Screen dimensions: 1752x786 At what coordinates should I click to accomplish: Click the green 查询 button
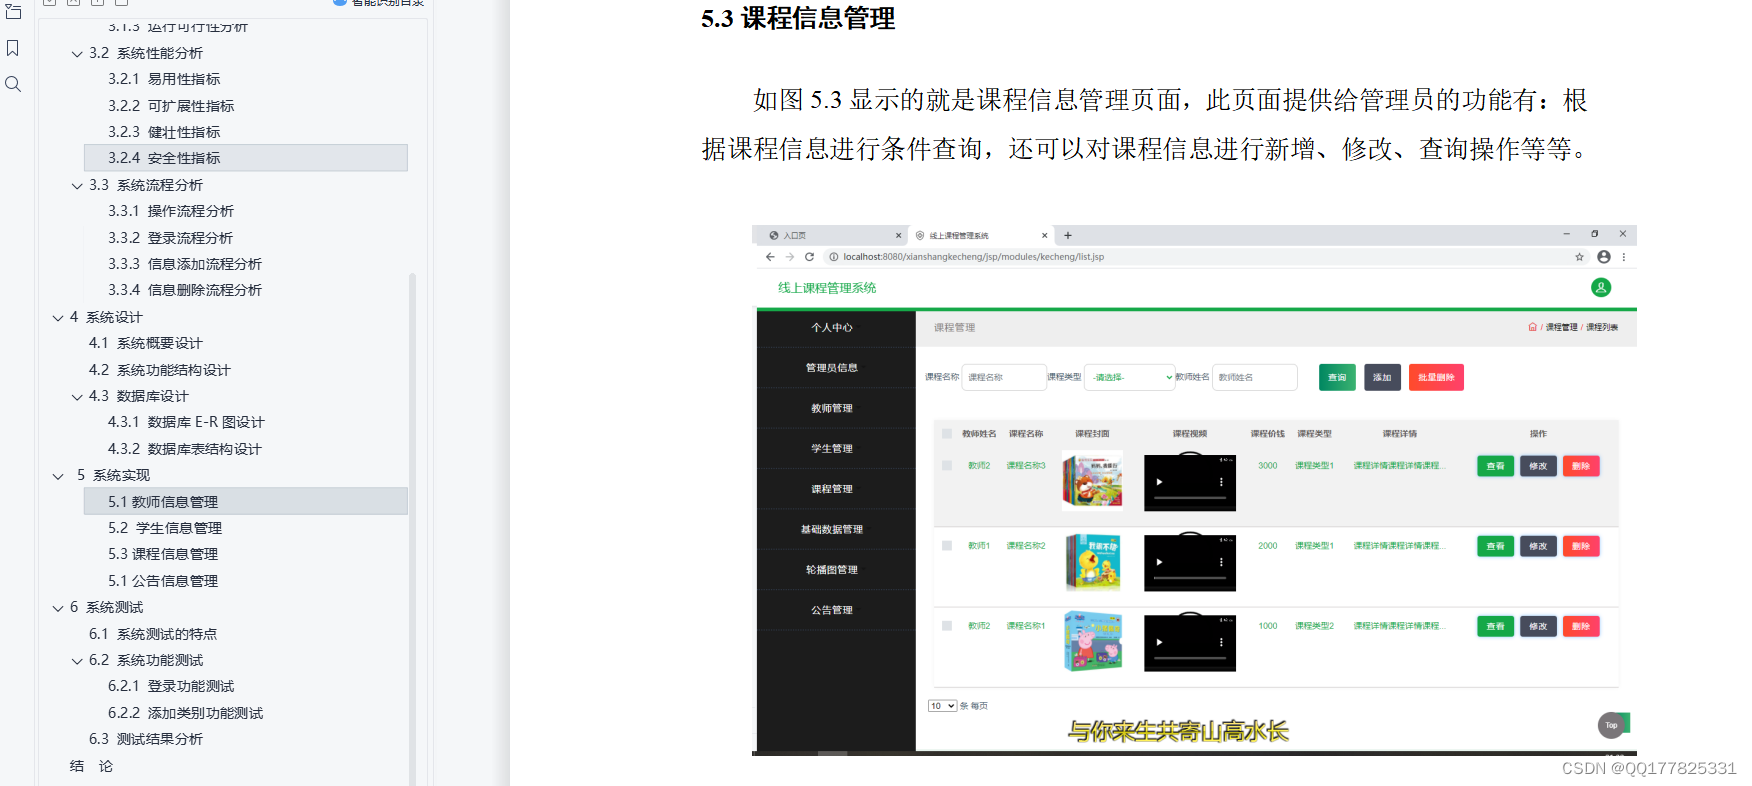click(x=1337, y=377)
